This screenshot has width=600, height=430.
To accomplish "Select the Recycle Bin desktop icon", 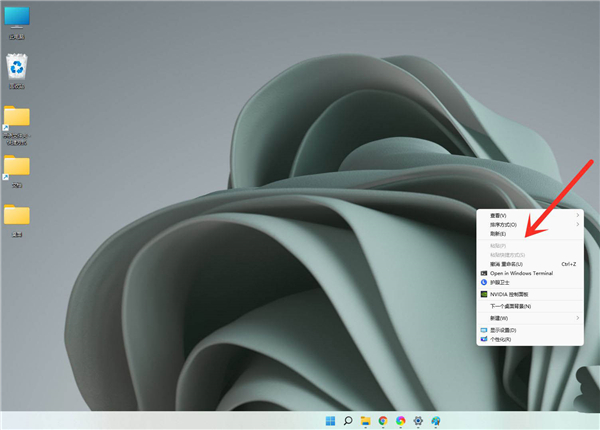I will point(17,68).
